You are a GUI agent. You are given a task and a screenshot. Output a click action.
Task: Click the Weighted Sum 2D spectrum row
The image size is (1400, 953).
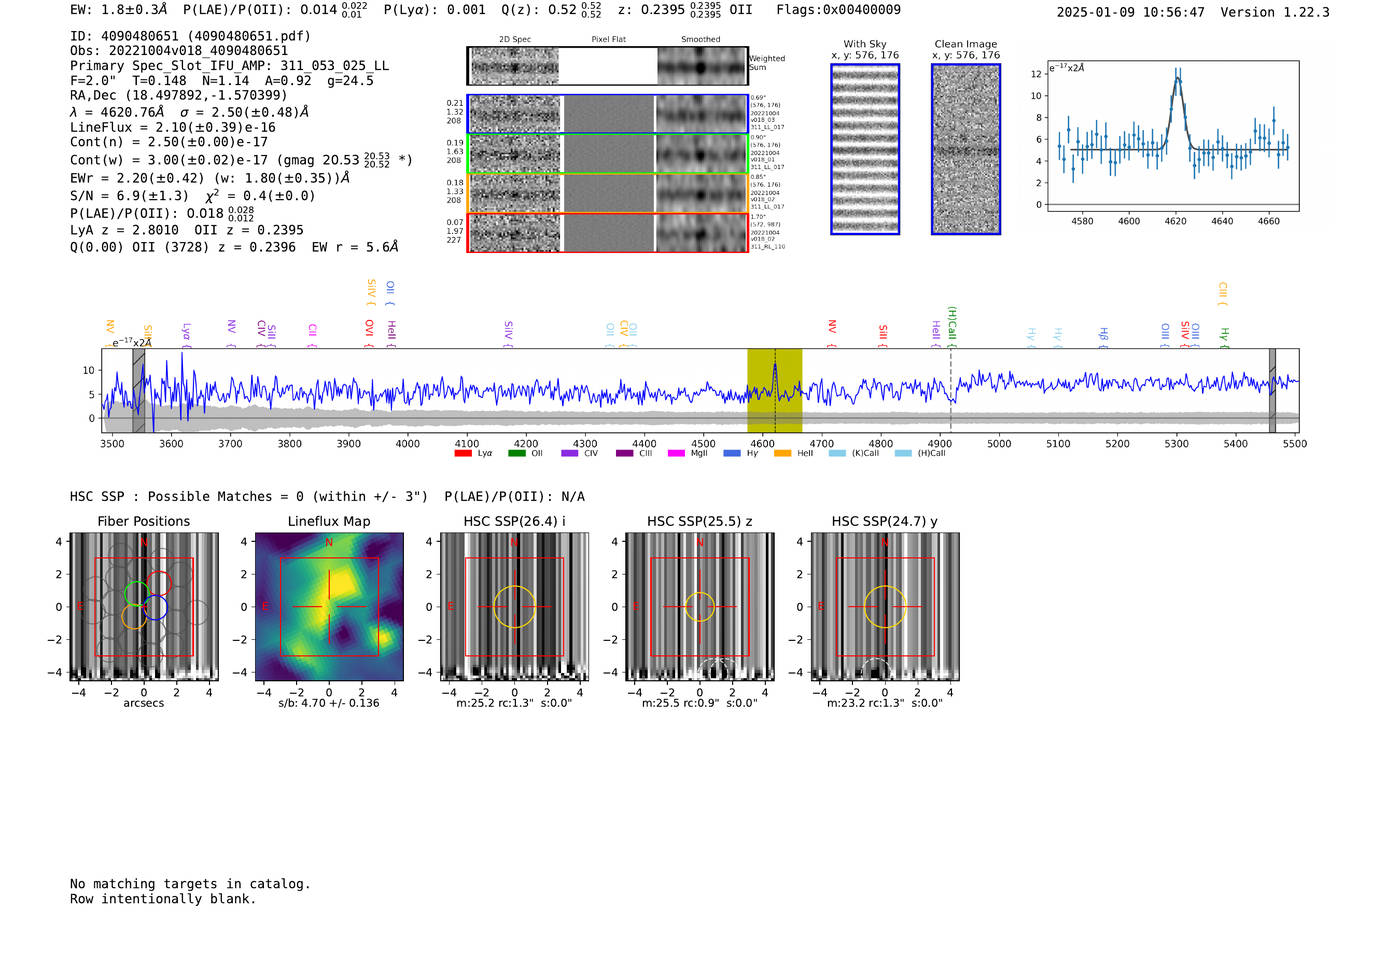point(608,66)
